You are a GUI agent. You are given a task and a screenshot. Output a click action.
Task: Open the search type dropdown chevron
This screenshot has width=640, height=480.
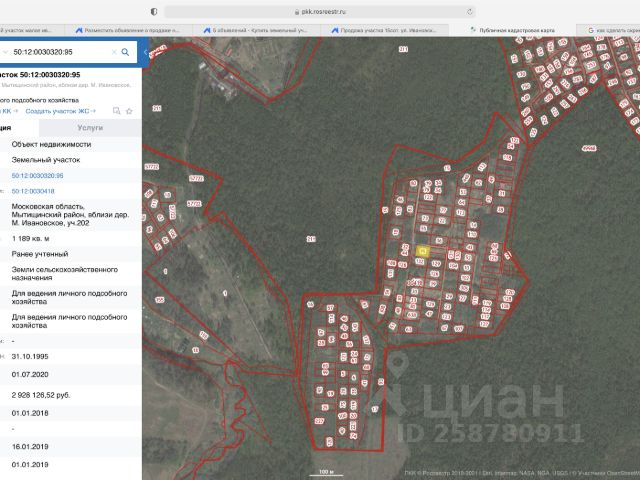pyautogui.click(x=5, y=52)
